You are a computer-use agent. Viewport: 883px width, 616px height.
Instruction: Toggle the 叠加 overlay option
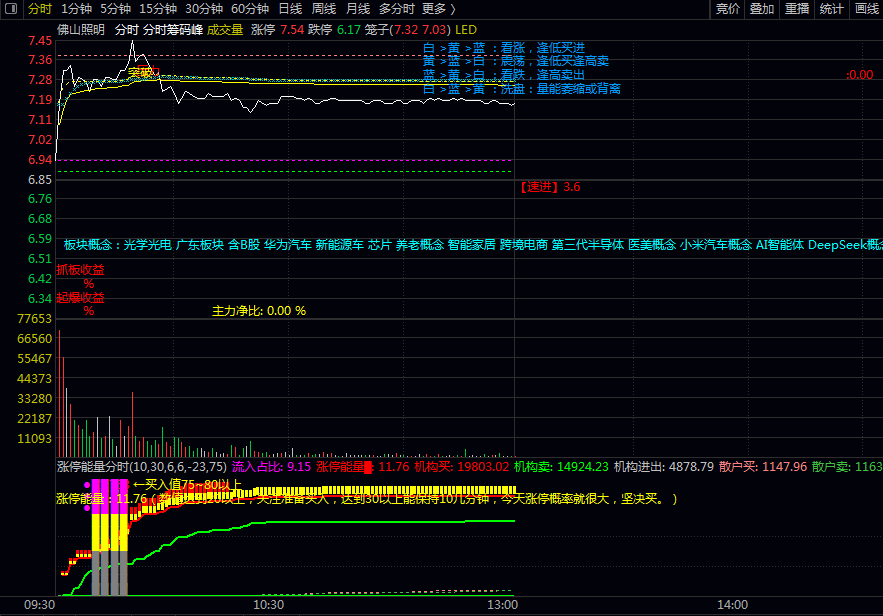pyautogui.click(x=762, y=9)
